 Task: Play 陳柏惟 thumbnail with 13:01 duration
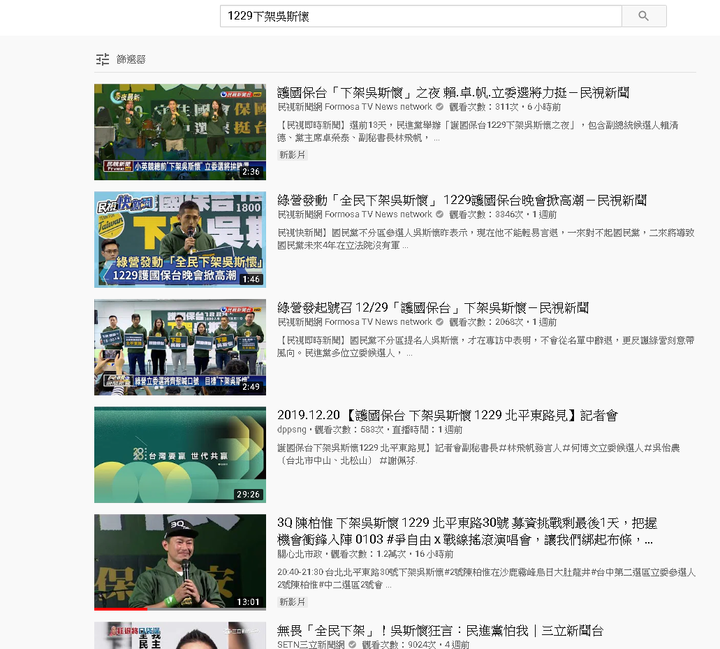pos(180,562)
